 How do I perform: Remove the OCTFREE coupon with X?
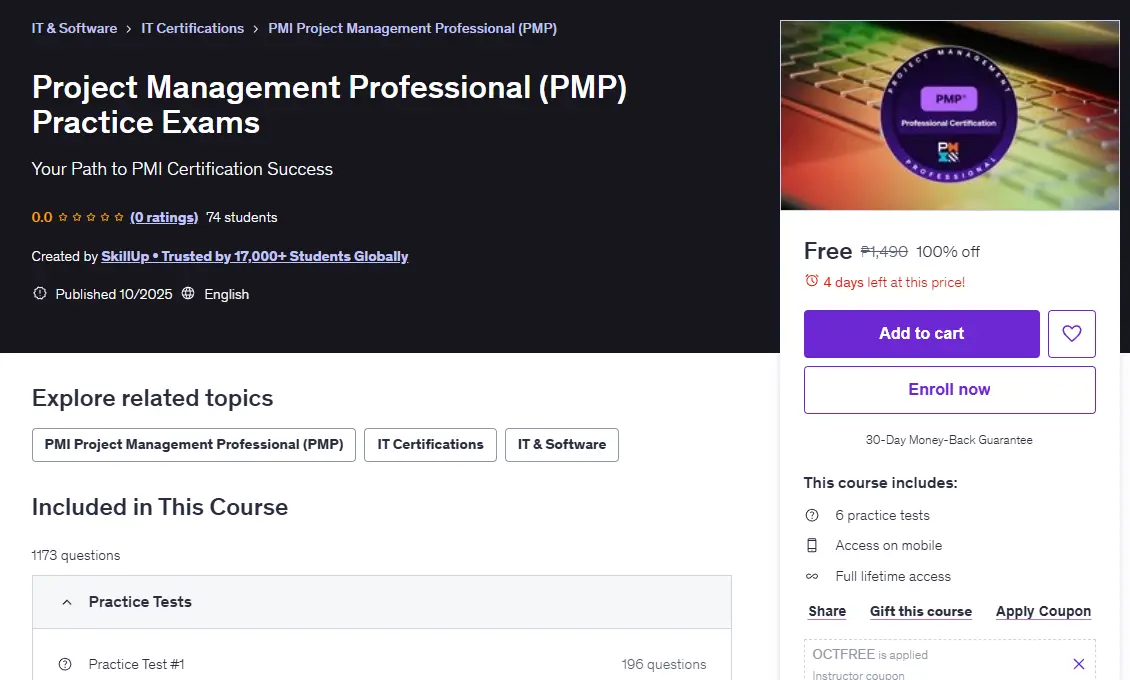(1078, 663)
